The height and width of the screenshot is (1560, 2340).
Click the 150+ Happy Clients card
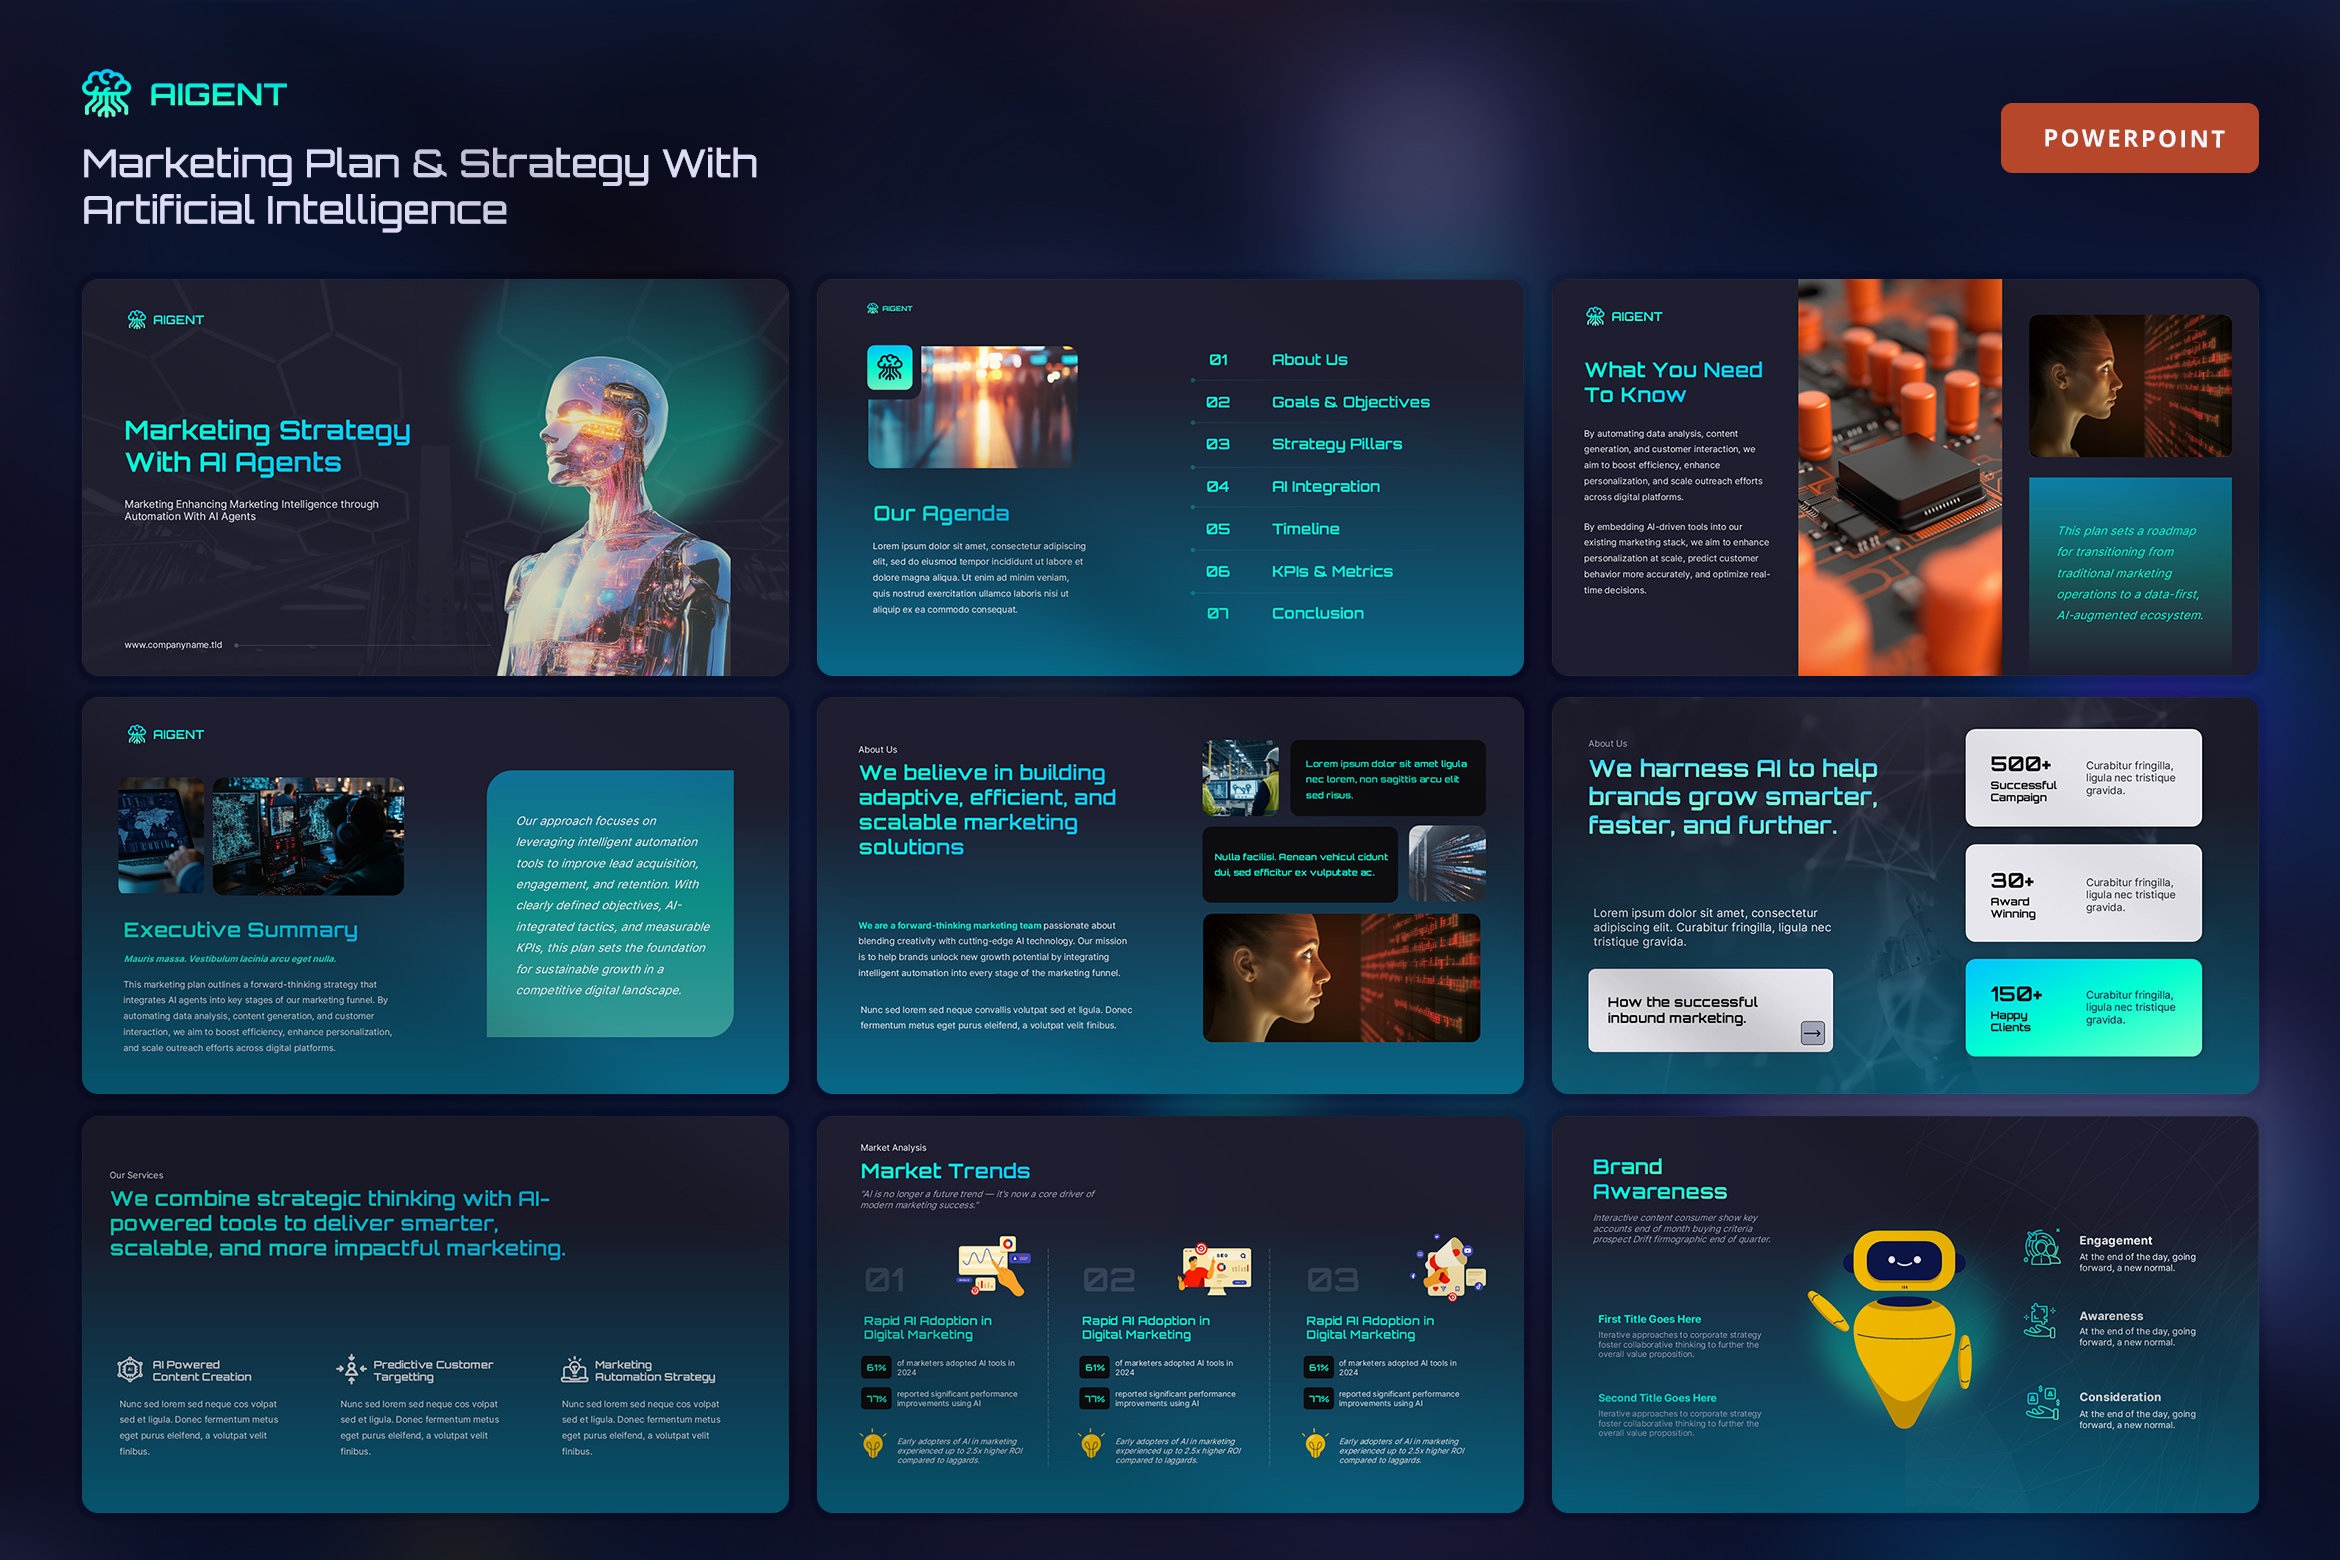[2083, 1008]
